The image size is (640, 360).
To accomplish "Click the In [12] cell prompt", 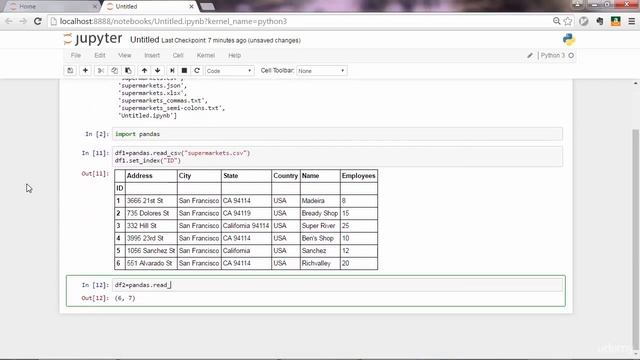I will 95,285.
